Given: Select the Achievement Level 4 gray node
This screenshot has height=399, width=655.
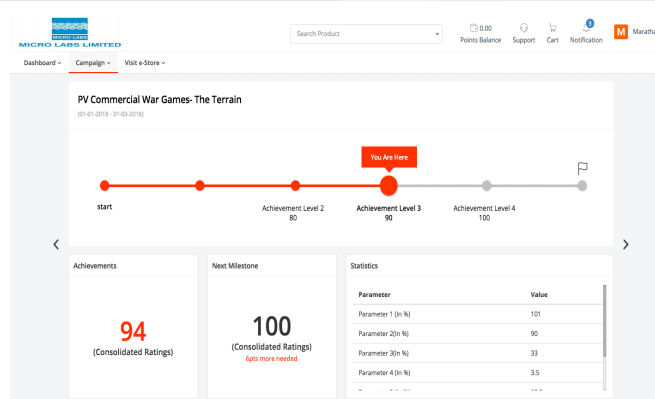Looking at the screenshot, I should (x=486, y=186).
